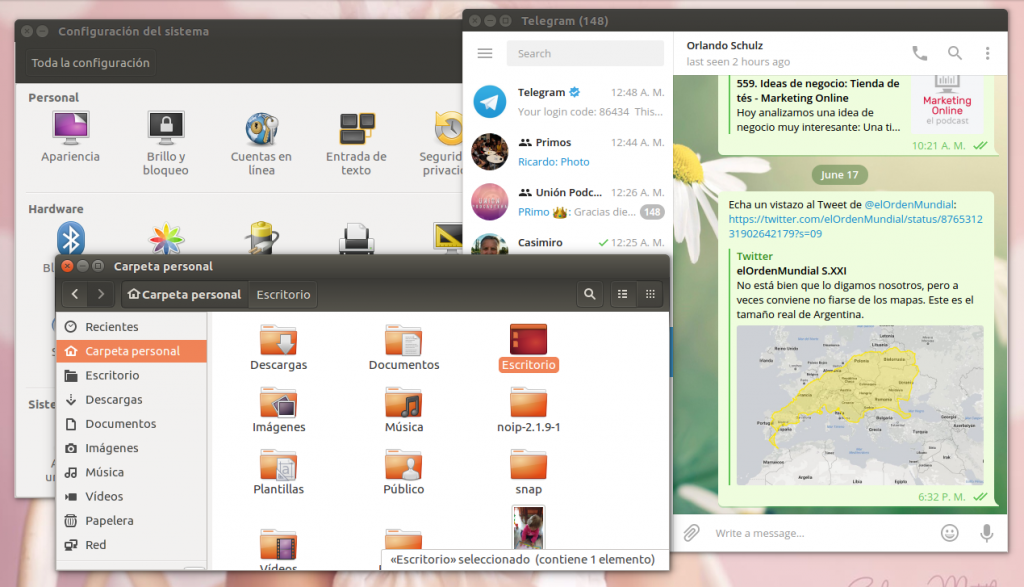The height and width of the screenshot is (587, 1024).
Task: Open Imágenes in sidebar
Action: coord(132,447)
